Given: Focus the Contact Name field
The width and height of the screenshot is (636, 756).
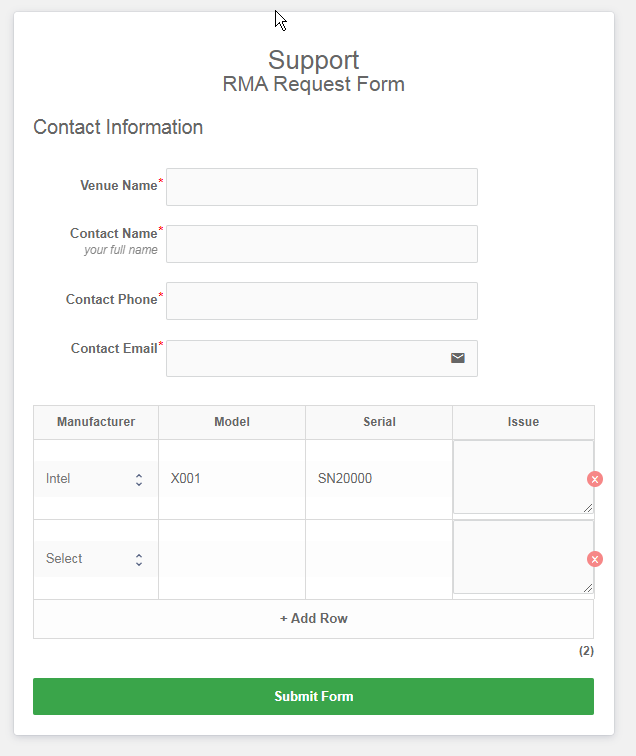Looking at the screenshot, I should [322, 244].
